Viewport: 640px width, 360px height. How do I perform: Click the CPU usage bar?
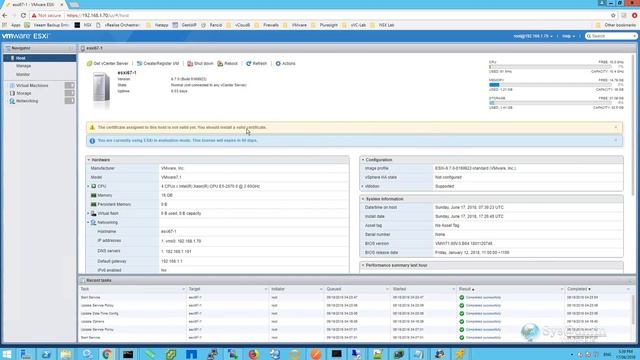coord(551,67)
